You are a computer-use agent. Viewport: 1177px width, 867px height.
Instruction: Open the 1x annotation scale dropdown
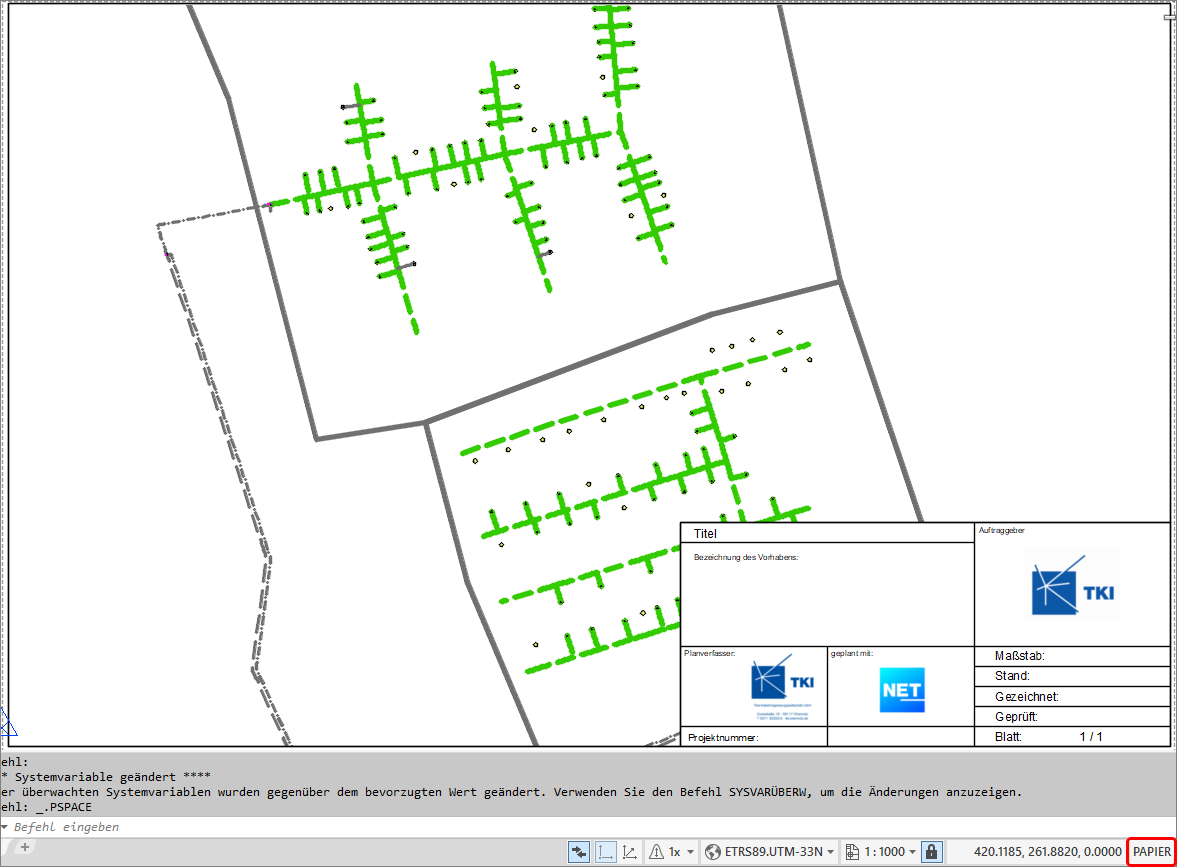[681, 852]
